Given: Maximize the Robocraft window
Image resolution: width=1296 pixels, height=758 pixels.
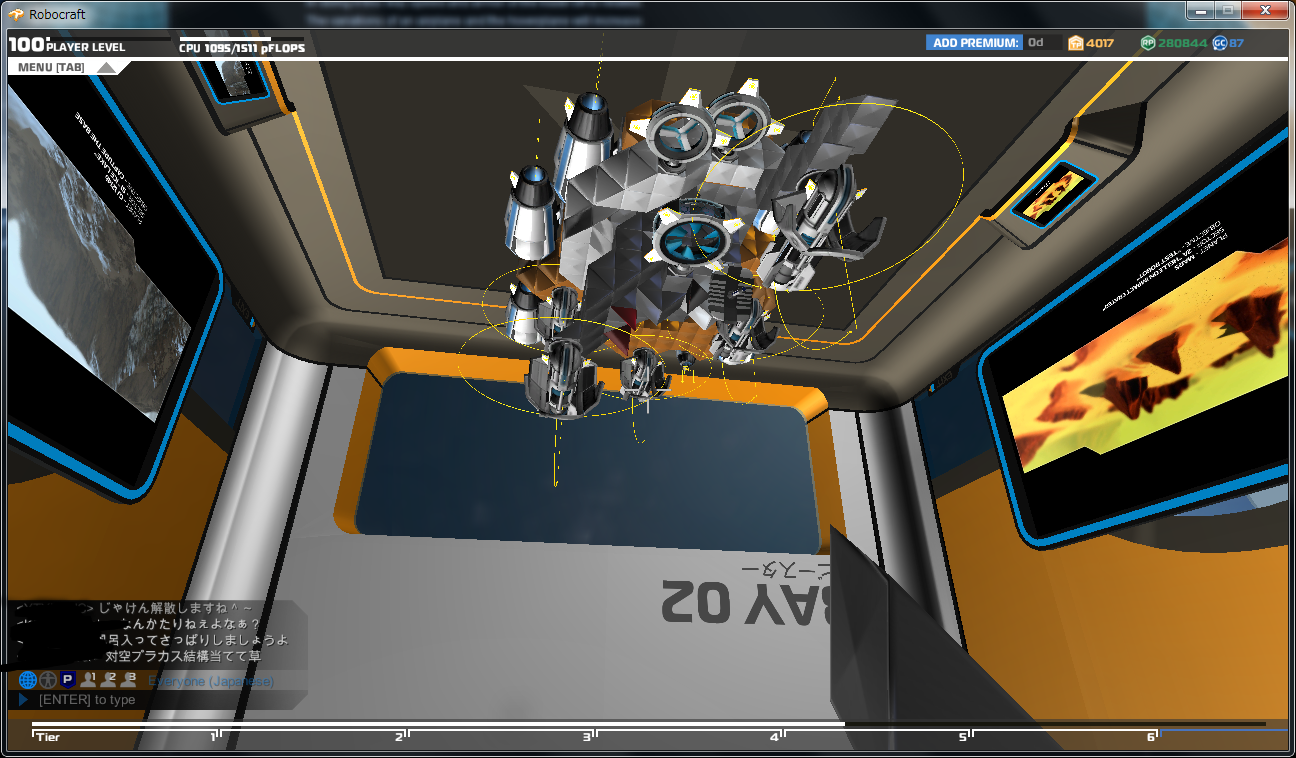Looking at the screenshot, I should [x=1227, y=10].
